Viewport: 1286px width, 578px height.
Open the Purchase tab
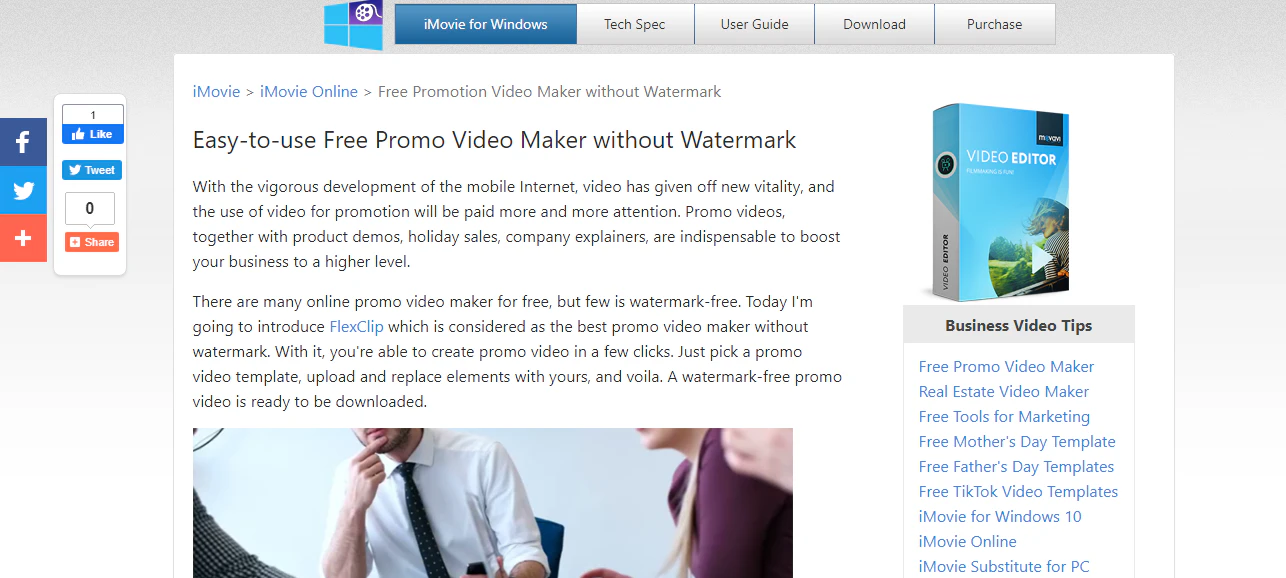coord(995,24)
